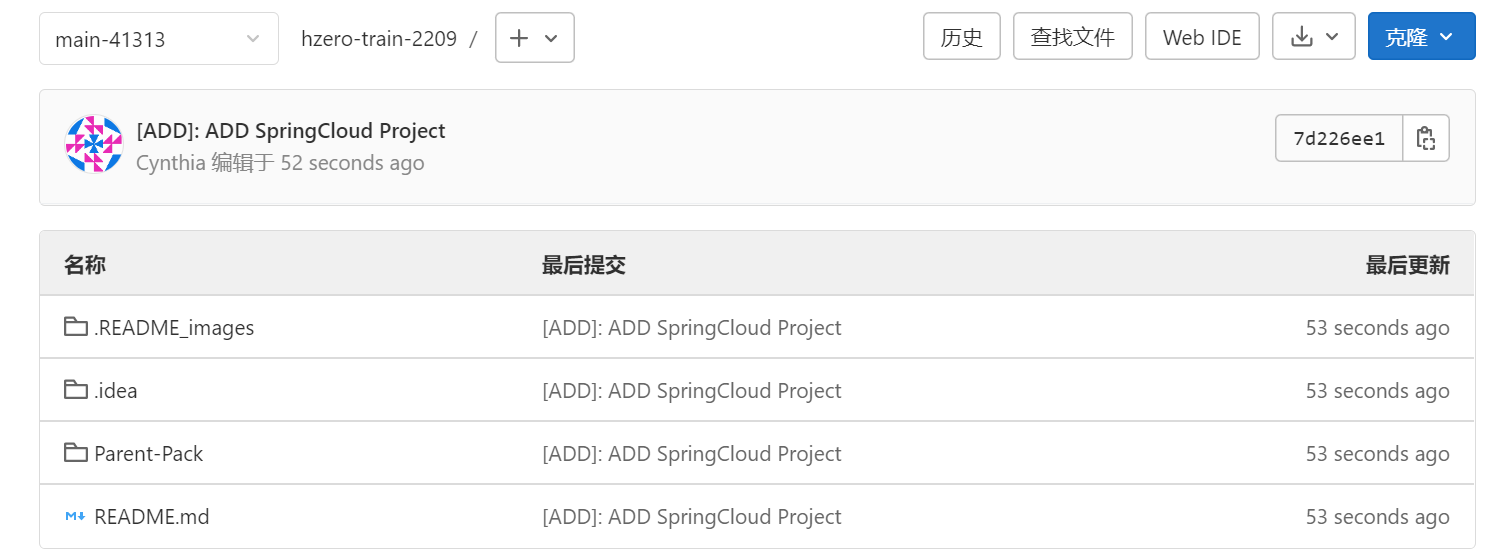1504x560 pixels.
Task: Open last commit message for .idea row
Action: pos(692,391)
